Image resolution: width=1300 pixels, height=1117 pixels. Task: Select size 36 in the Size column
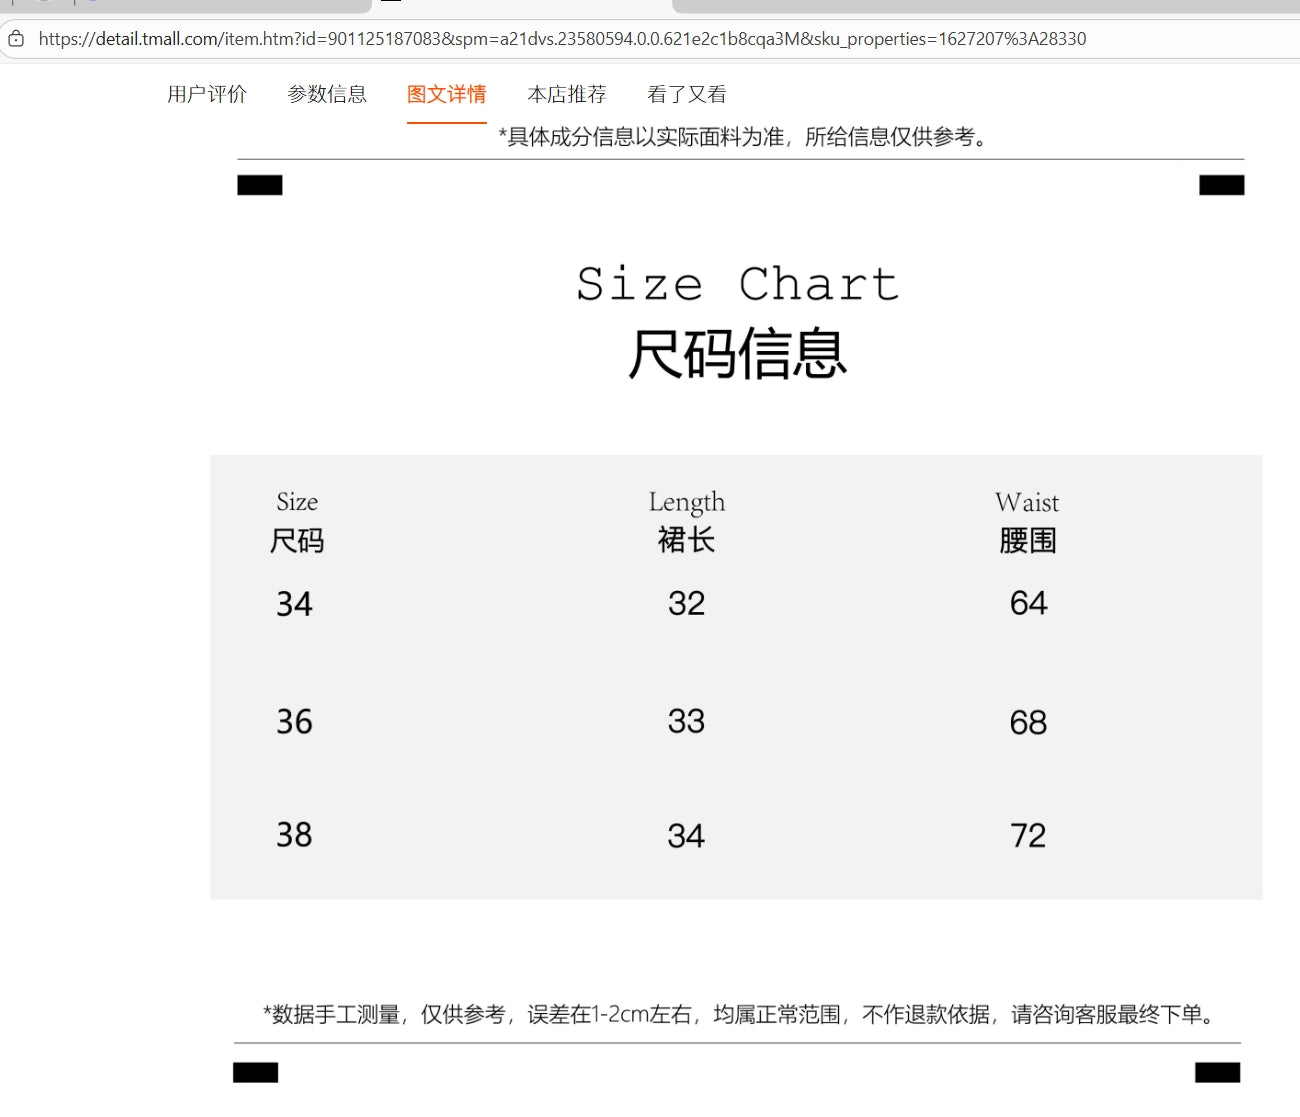[294, 722]
